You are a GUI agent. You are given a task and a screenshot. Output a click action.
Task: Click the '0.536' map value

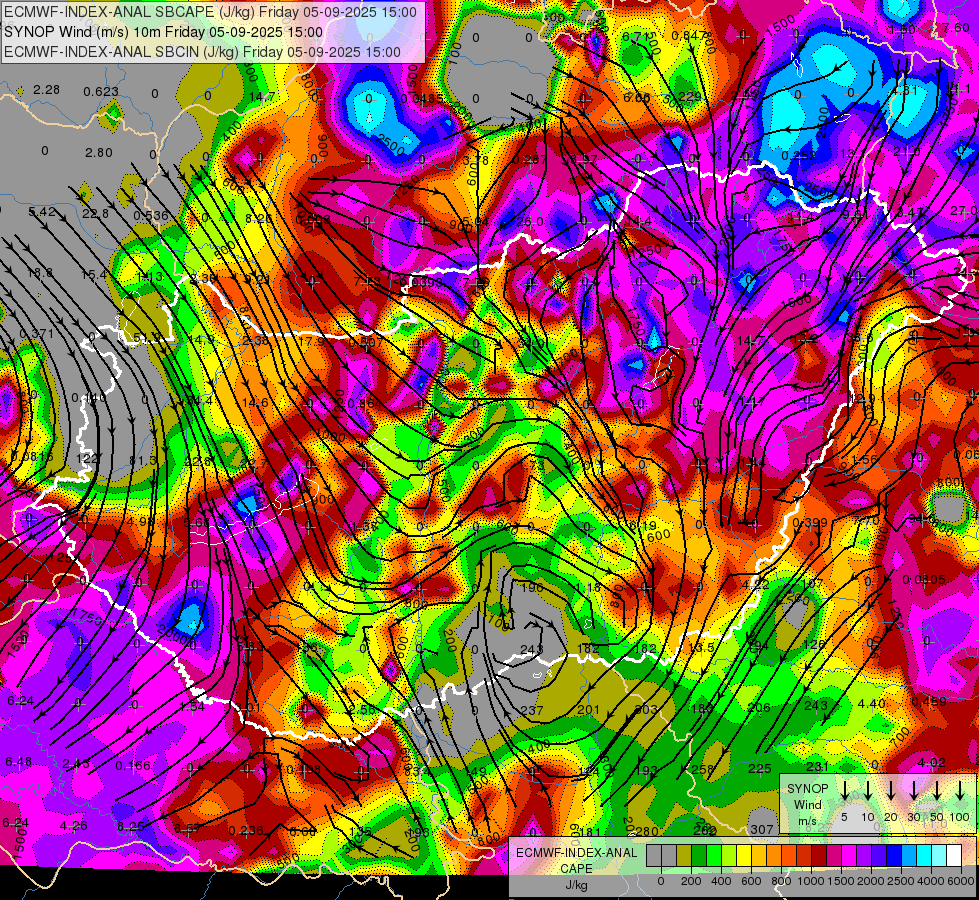151,216
